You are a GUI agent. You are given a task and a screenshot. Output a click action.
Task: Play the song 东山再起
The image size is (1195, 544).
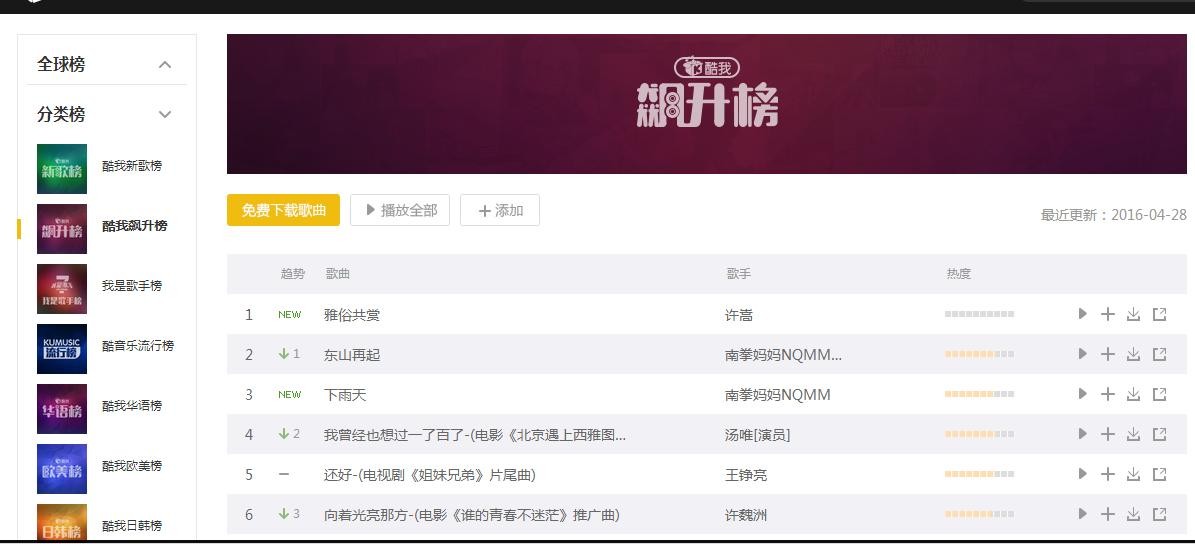(x=1082, y=354)
